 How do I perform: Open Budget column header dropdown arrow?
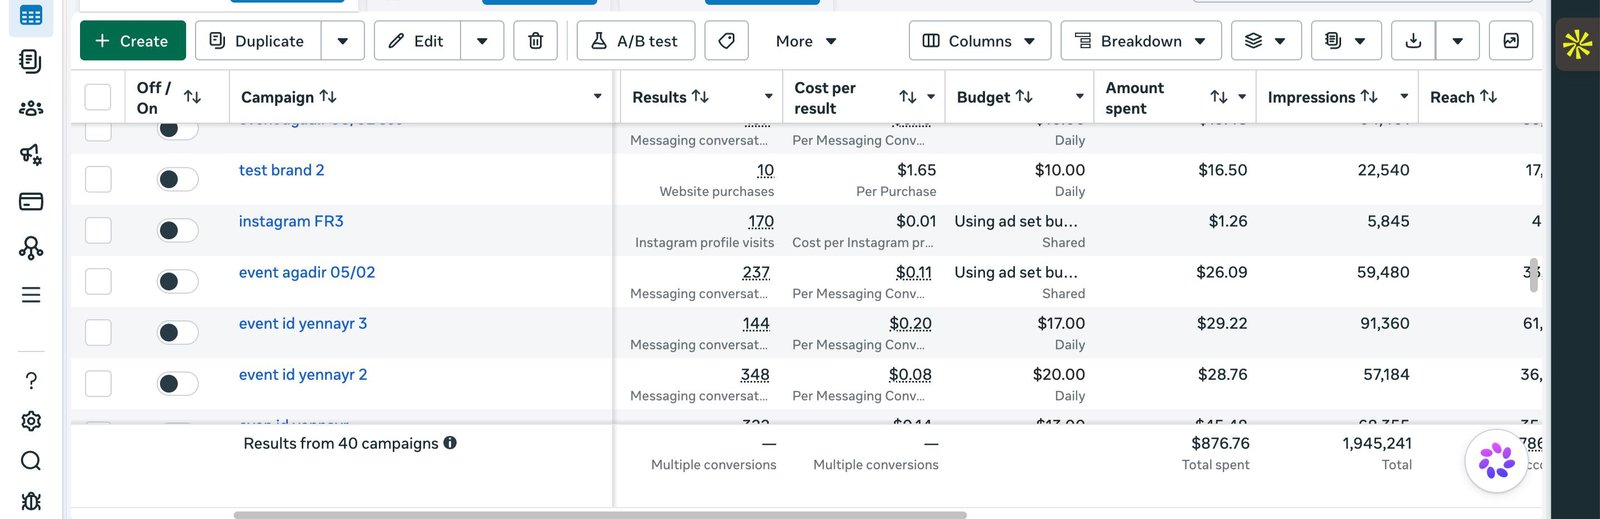[x=1080, y=97]
